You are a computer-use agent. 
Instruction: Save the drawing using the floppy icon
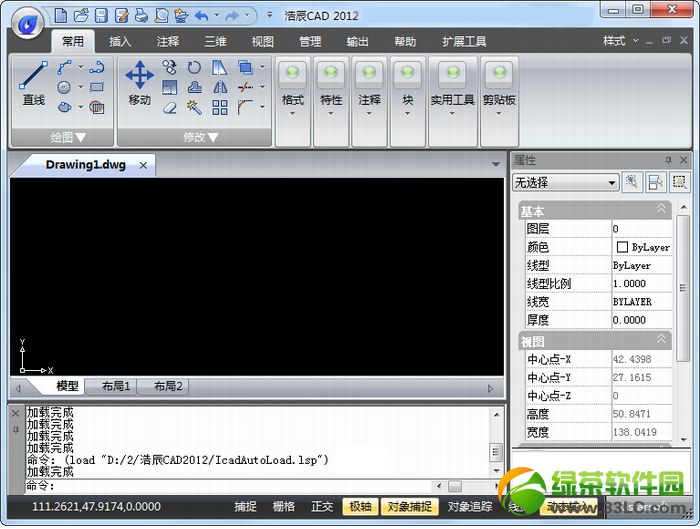pyautogui.click(x=101, y=16)
